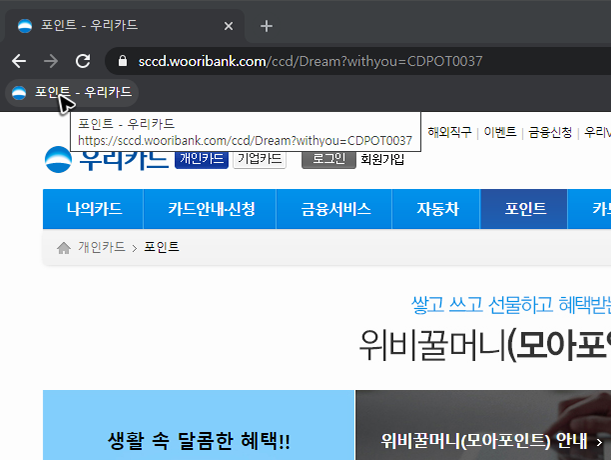The width and height of the screenshot is (611, 460).
Task: Open the 금융신청 top link
Action: [550, 132]
